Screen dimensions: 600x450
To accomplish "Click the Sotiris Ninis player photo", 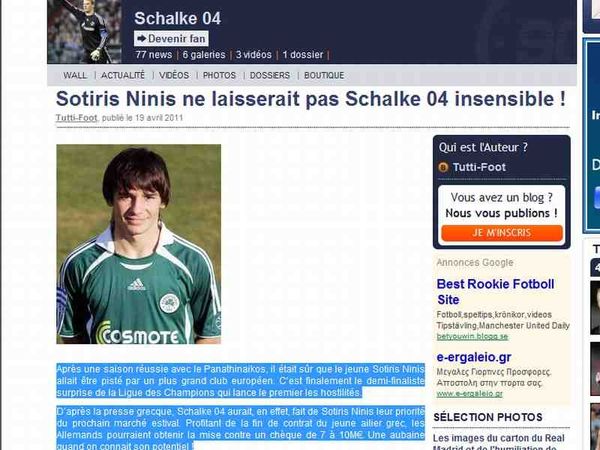I will click(x=139, y=244).
